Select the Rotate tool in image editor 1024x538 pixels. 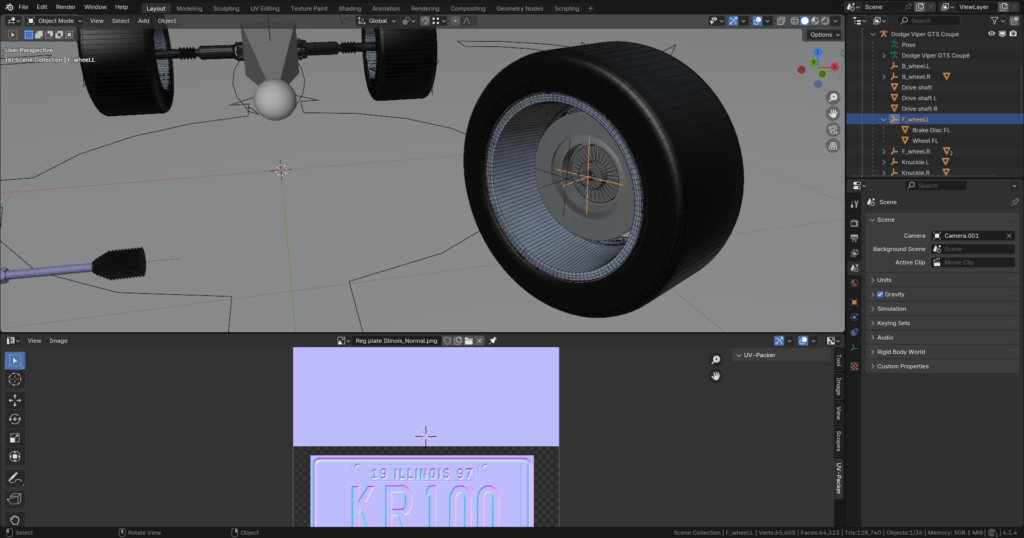point(15,419)
